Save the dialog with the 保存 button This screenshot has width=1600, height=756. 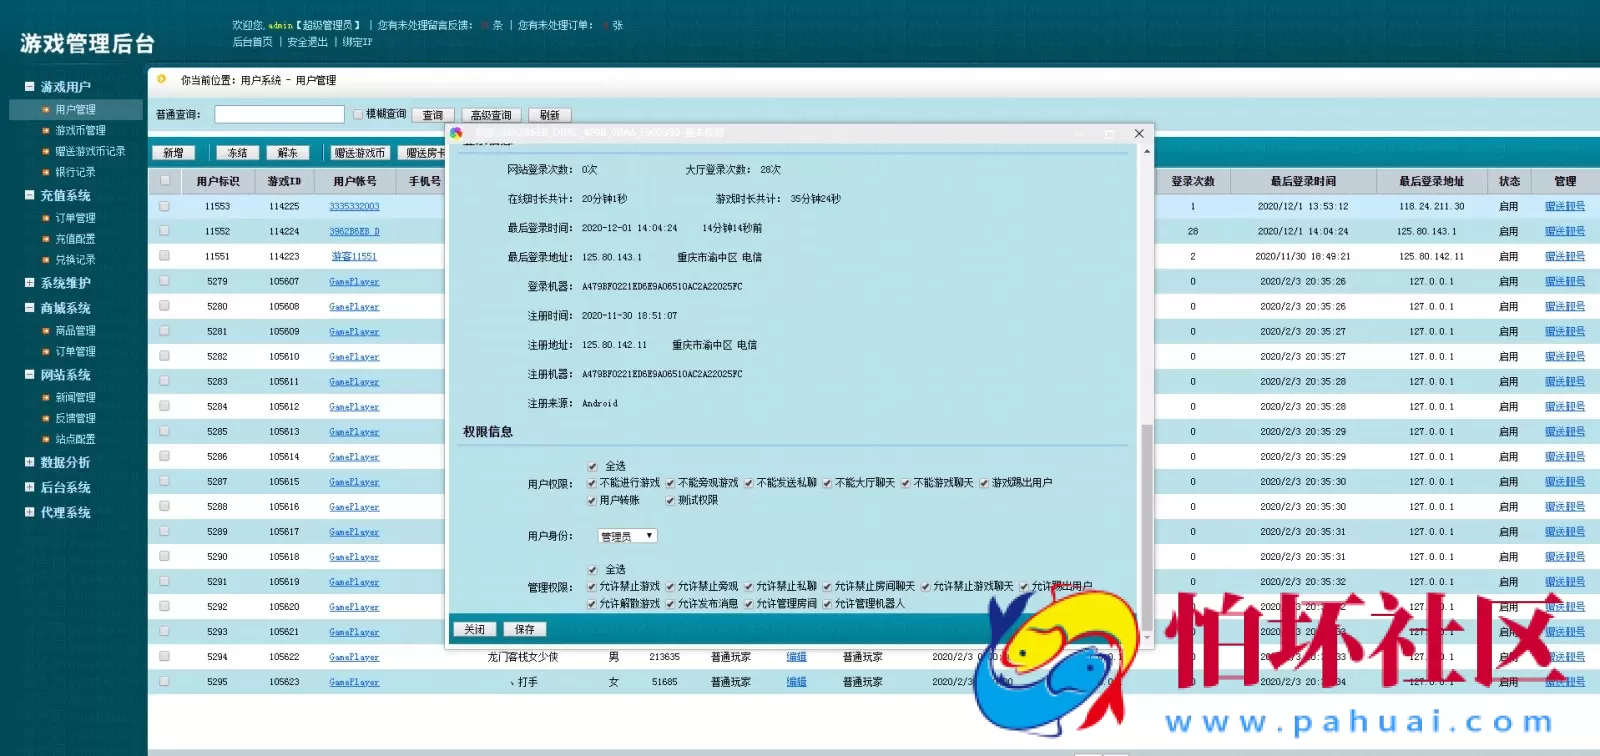[x=525, y=630]
